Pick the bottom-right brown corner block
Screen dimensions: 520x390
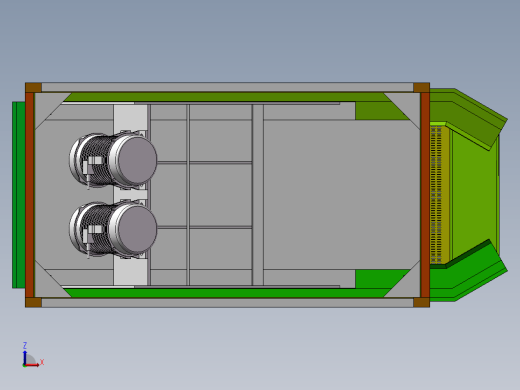pyautogui.click(x=421, y=302)
